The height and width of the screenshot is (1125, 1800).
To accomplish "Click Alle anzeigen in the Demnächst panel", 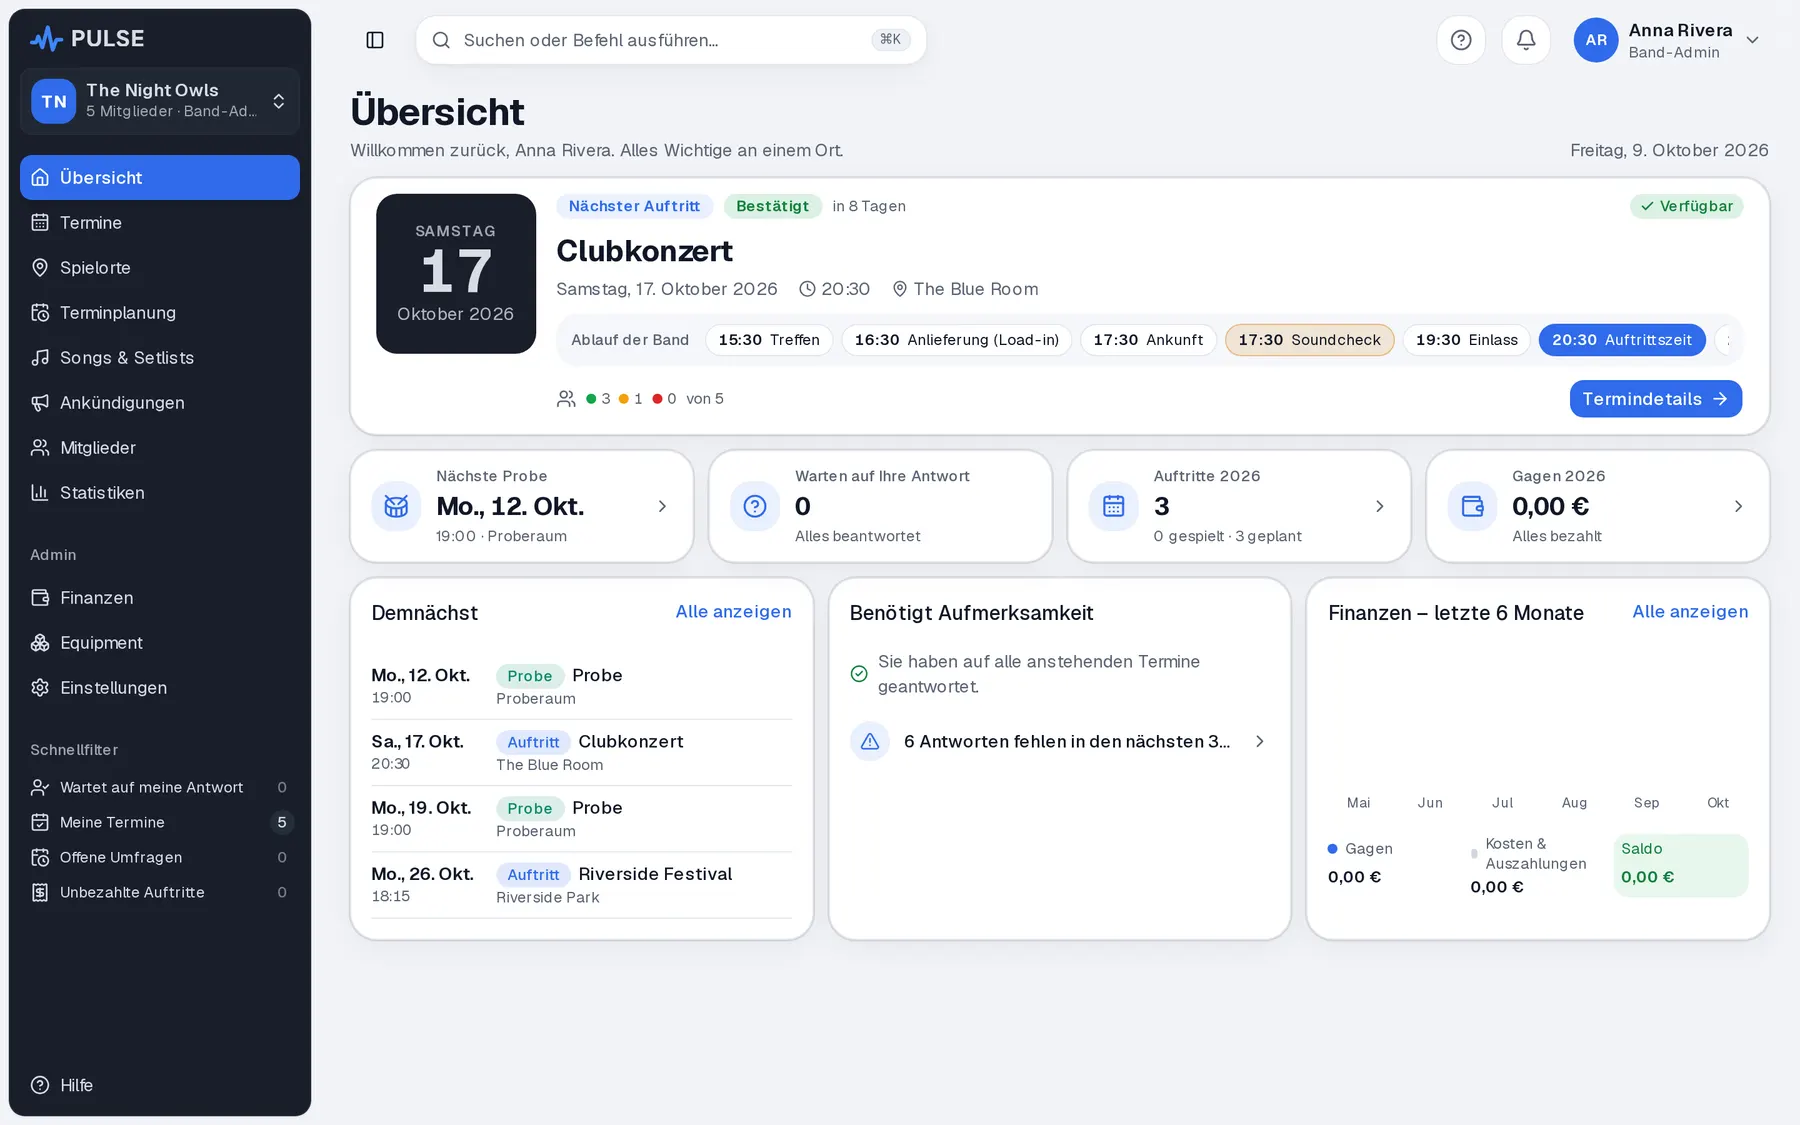I will tap(733, 611).
